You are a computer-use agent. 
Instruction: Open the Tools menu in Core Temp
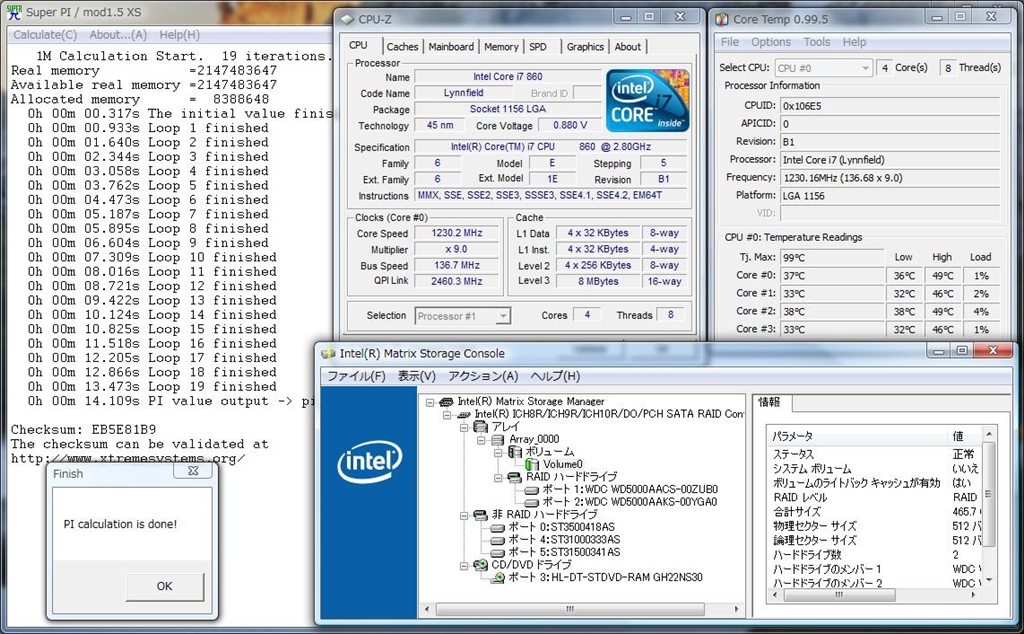[817, 42]
